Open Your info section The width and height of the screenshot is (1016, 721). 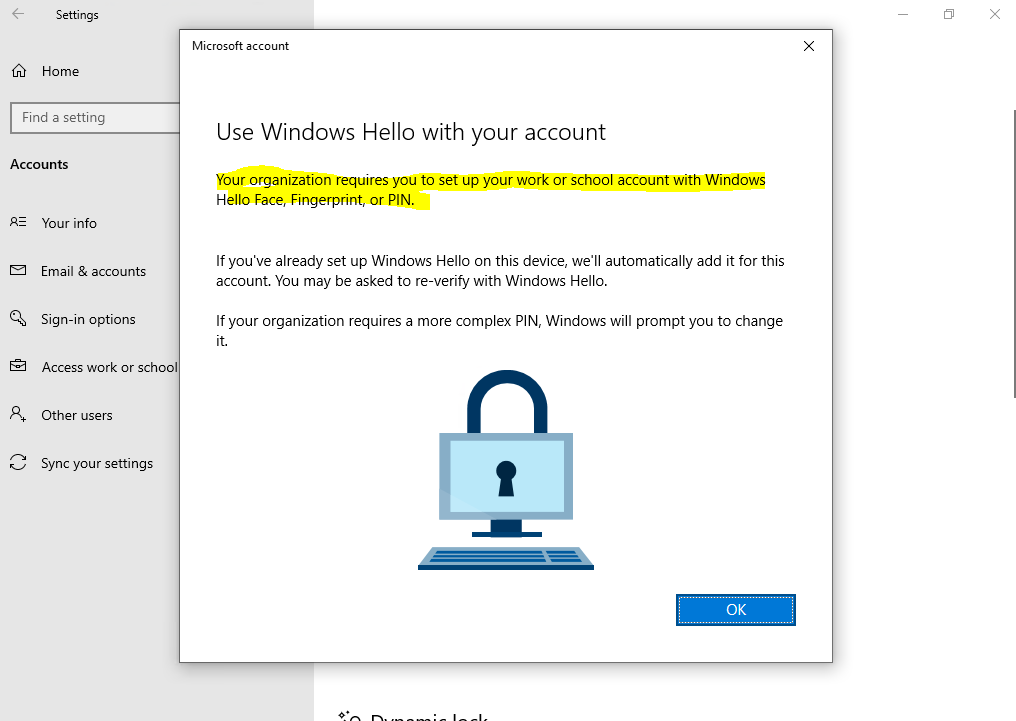69,223
